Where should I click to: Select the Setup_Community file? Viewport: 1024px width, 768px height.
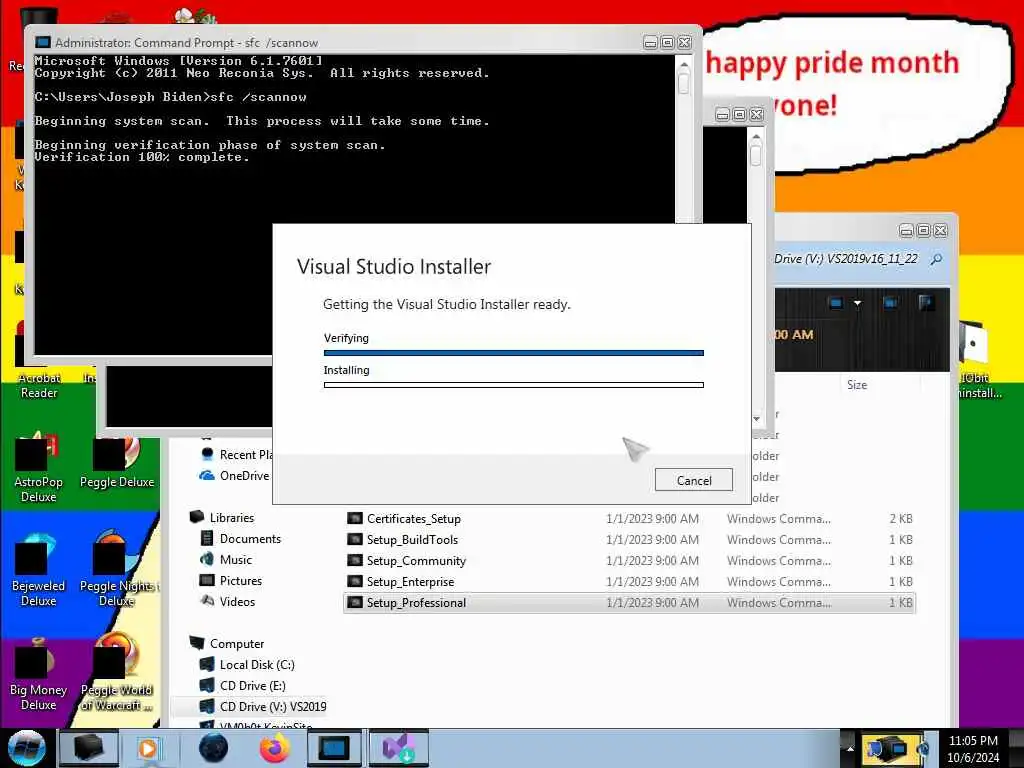(416, 560)
